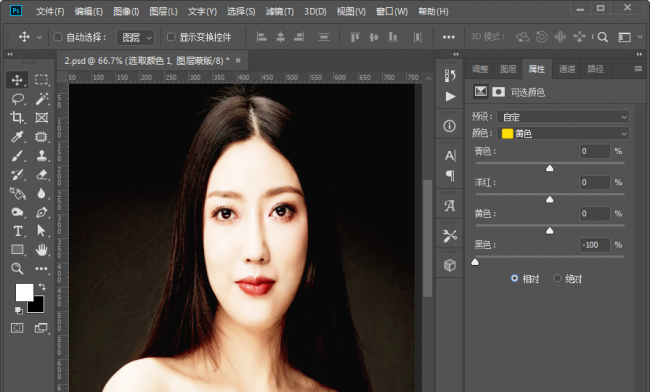
Task: Open the 3D panel cube icon
Action: (450, 265)
